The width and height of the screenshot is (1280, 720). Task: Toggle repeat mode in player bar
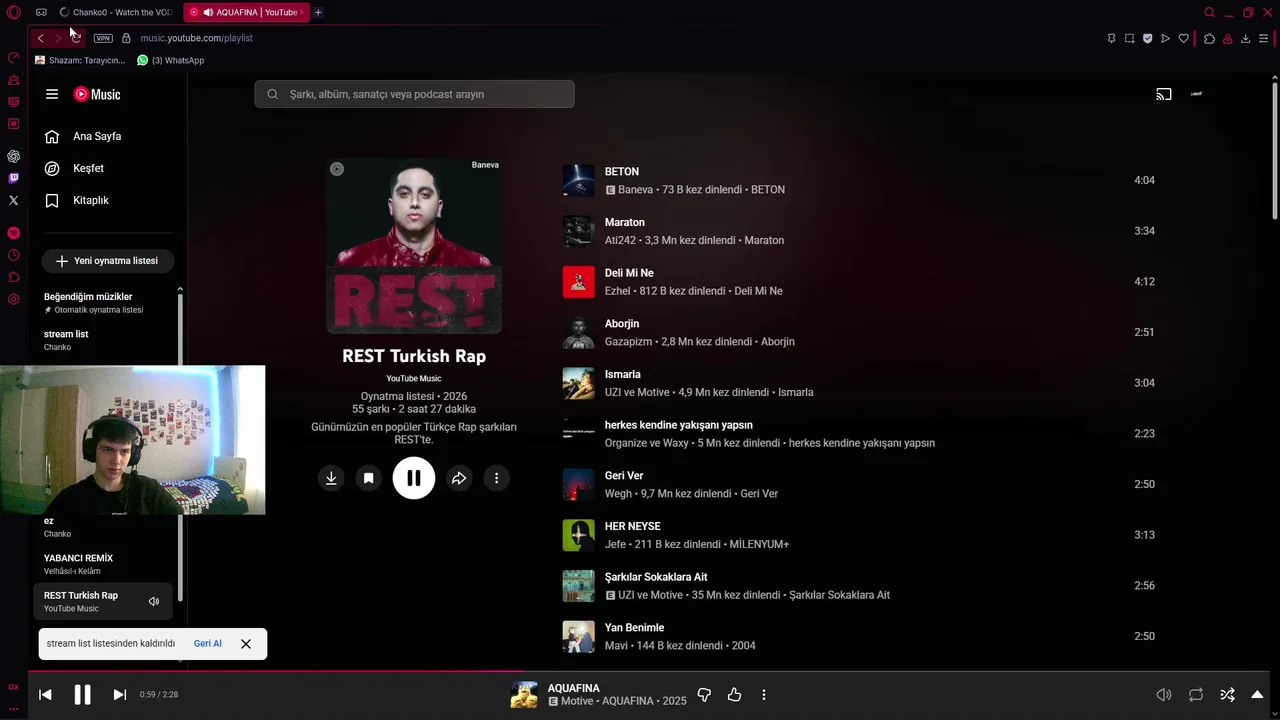1196,694
